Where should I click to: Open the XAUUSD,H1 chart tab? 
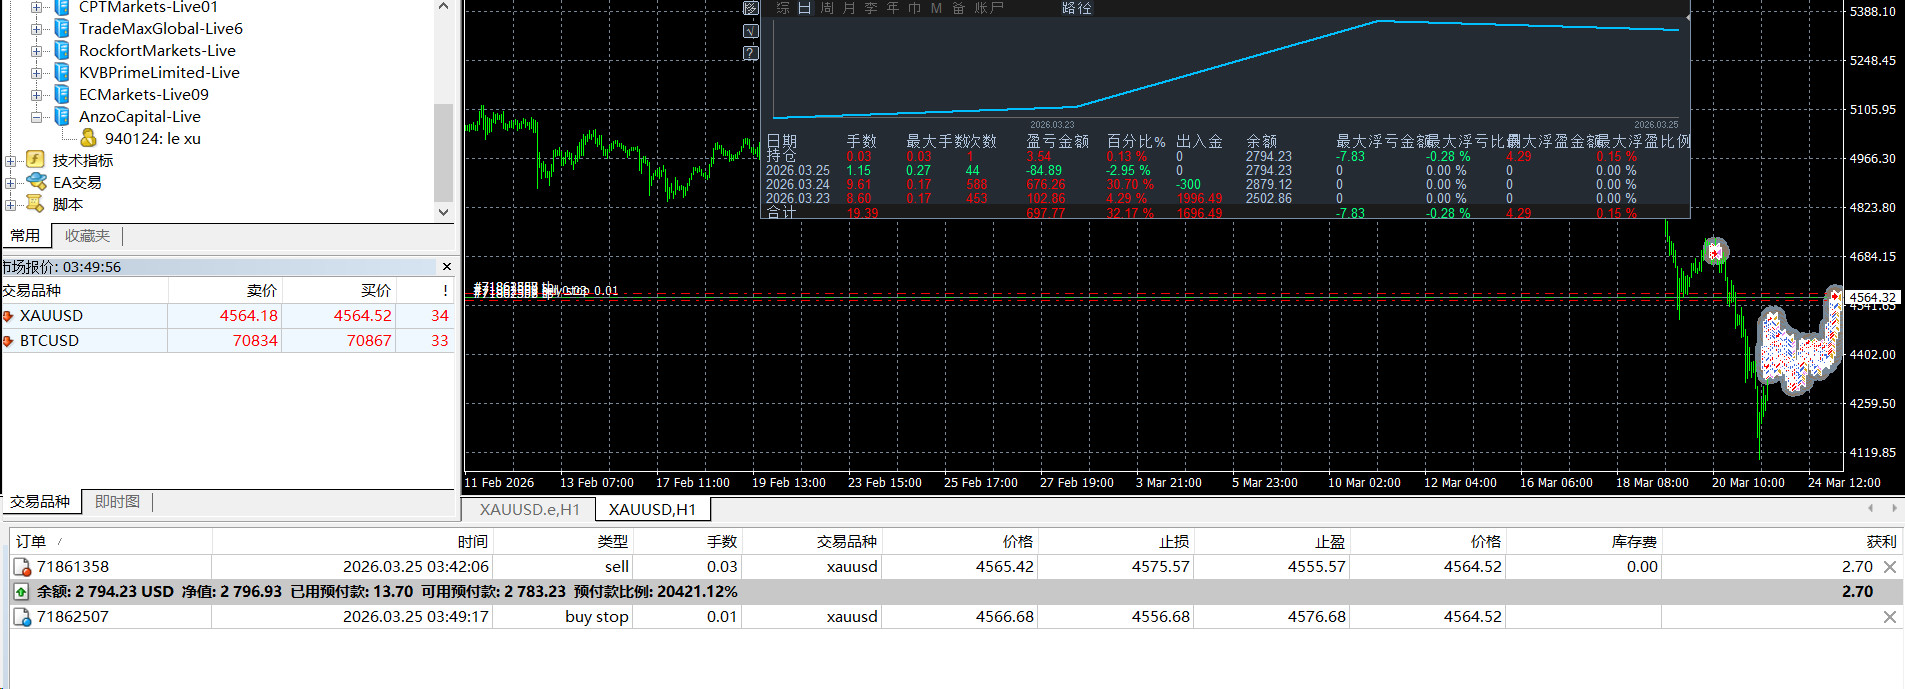[x=652, y=510]
